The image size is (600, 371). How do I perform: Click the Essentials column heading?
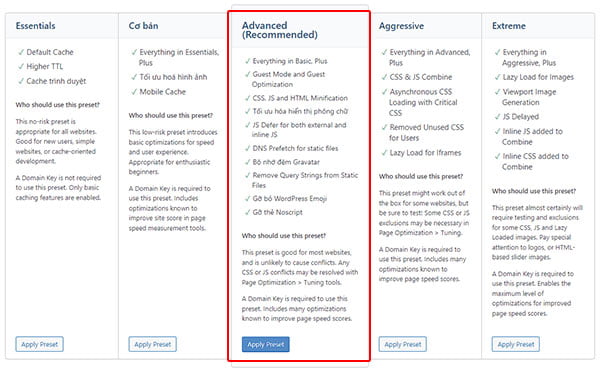[x=36, y=26]
